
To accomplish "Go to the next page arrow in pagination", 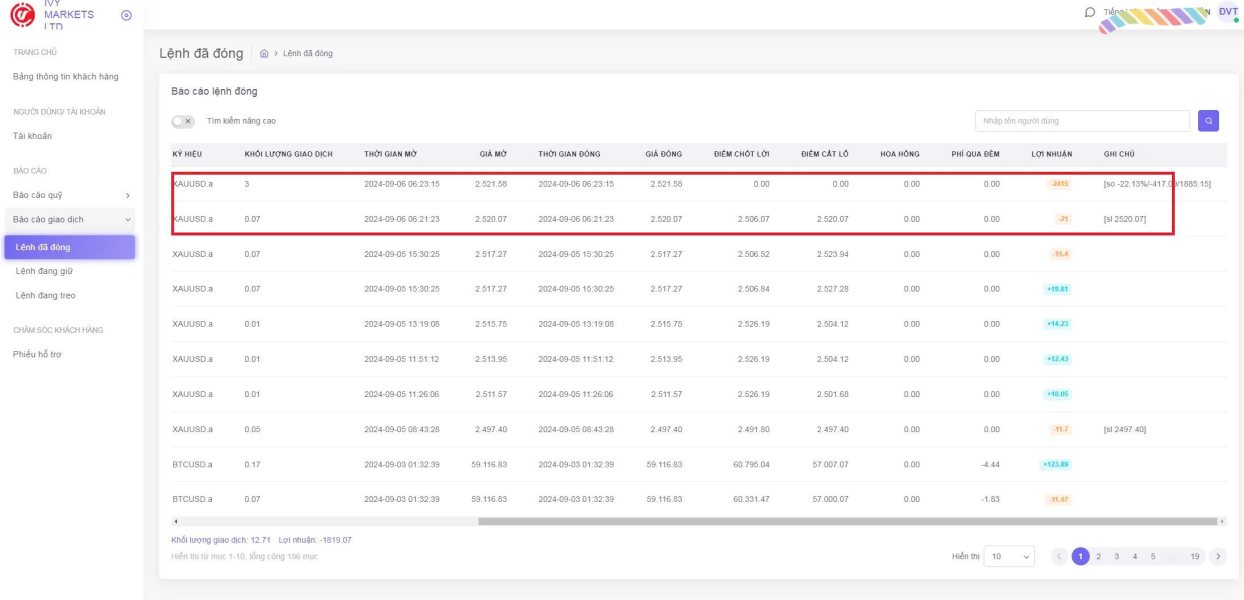I will coord(1217,557).
